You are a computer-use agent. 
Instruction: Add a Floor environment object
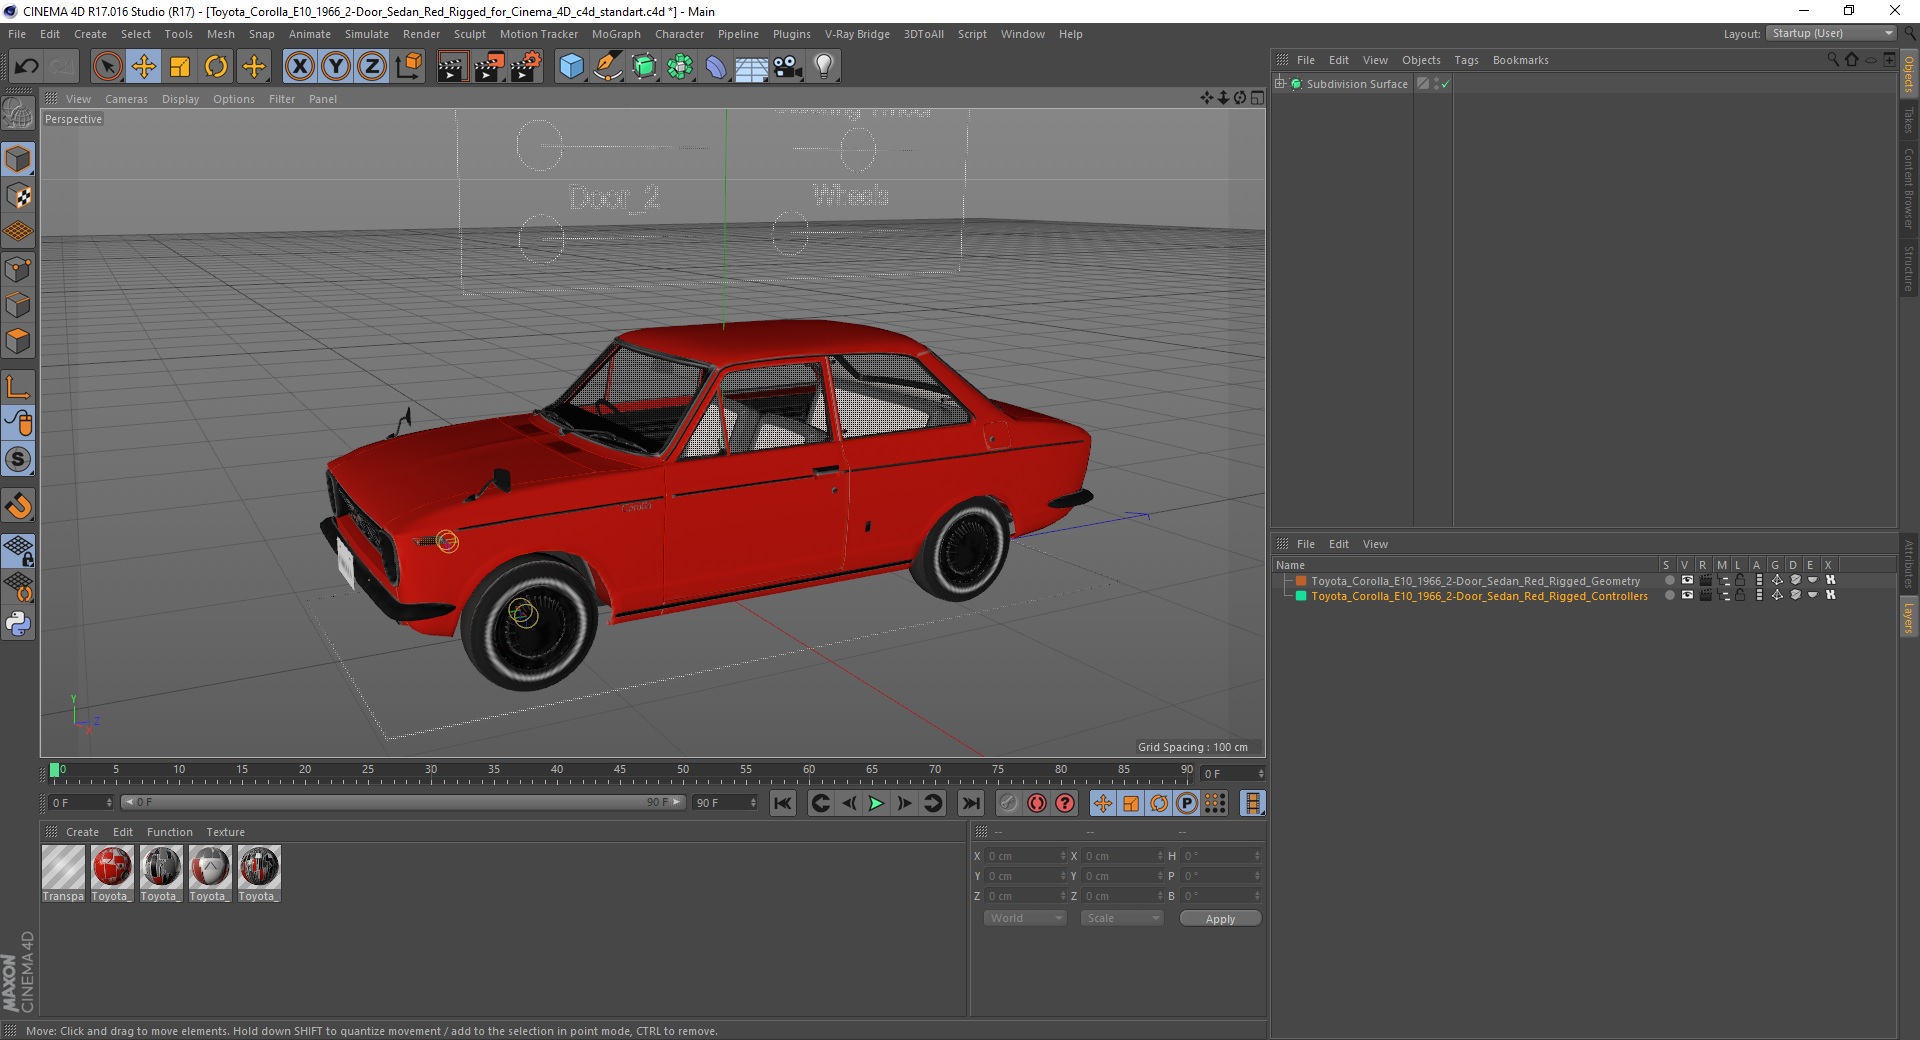752,67
